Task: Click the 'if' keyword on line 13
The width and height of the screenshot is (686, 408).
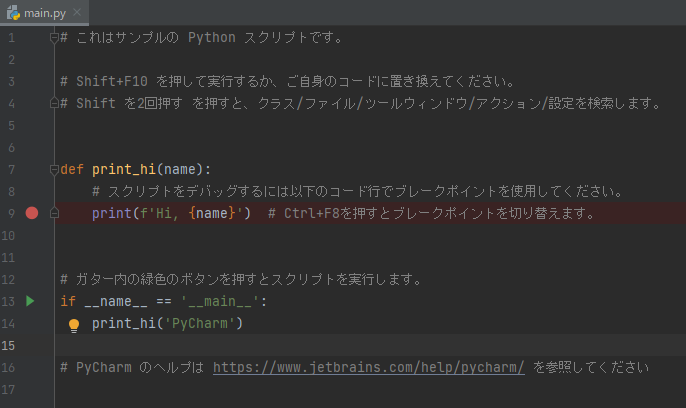Action: pyautogui.click(x=68, y=301)
